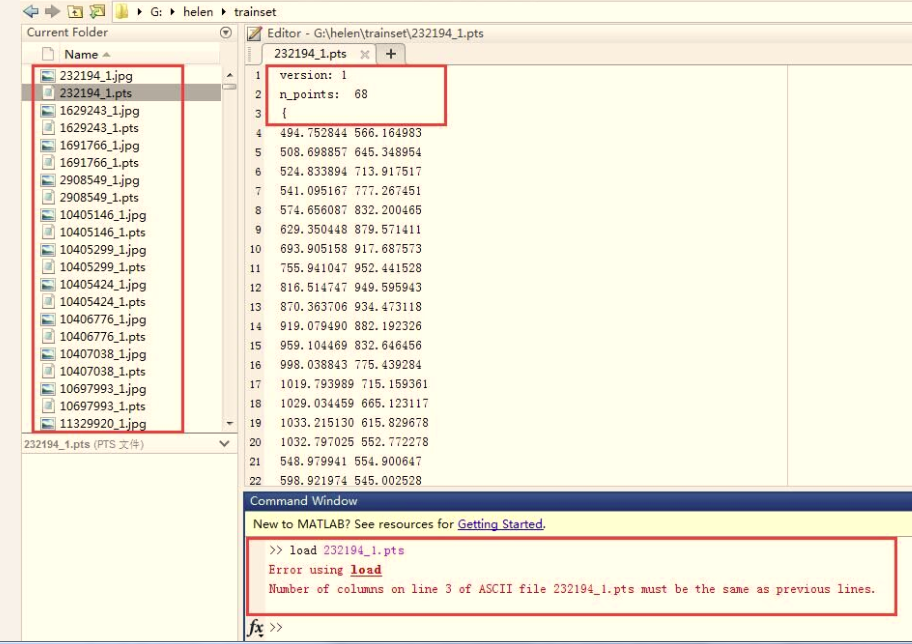912x644 pixels.
Task: Click the underlined load error link
Action: click(366, 570)
